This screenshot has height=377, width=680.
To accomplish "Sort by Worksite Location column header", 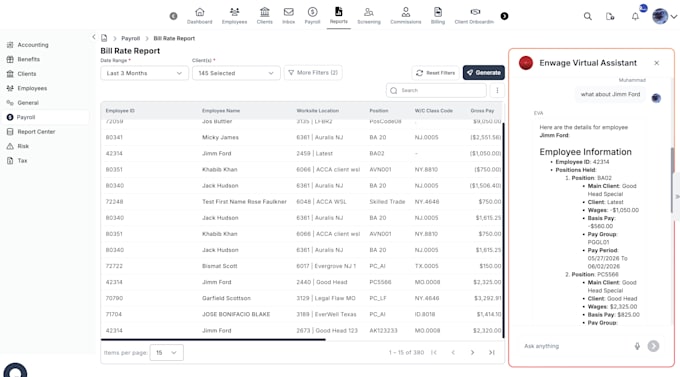I will coord(317,111).
